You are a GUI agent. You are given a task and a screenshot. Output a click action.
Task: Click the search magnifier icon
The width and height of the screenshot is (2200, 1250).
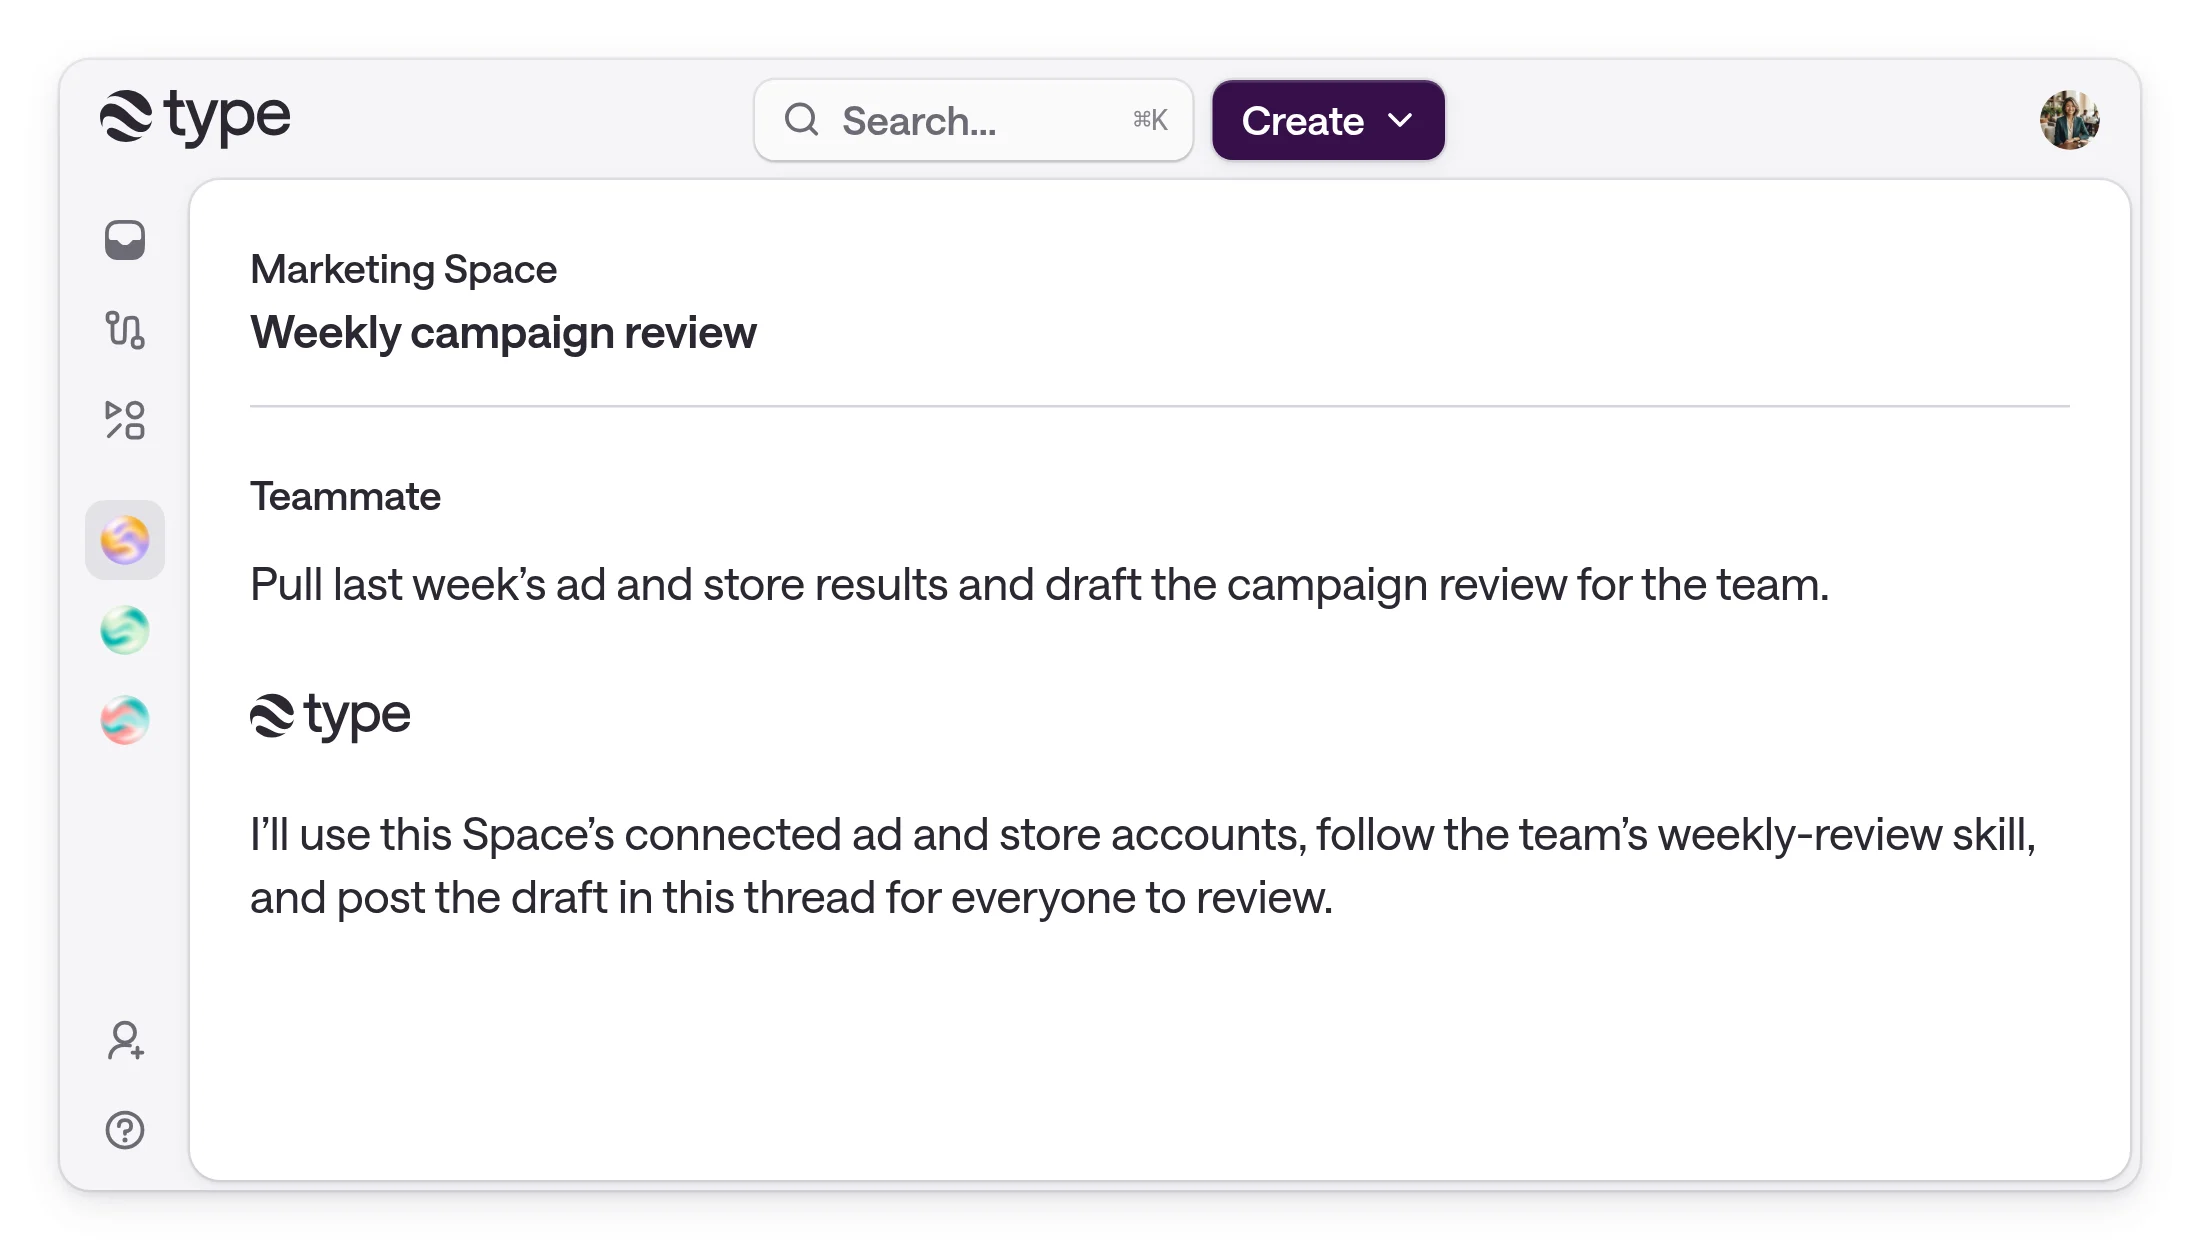[x=801, y=120]
